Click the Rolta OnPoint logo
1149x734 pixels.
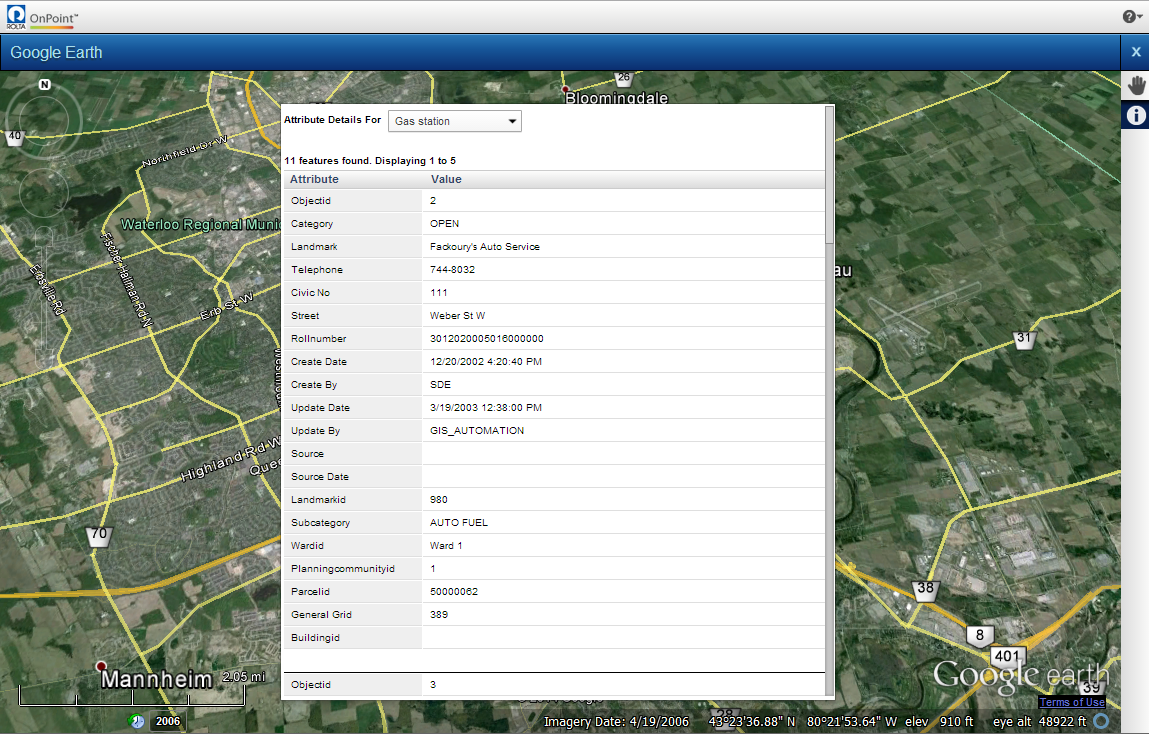click(x=42, y=16)
